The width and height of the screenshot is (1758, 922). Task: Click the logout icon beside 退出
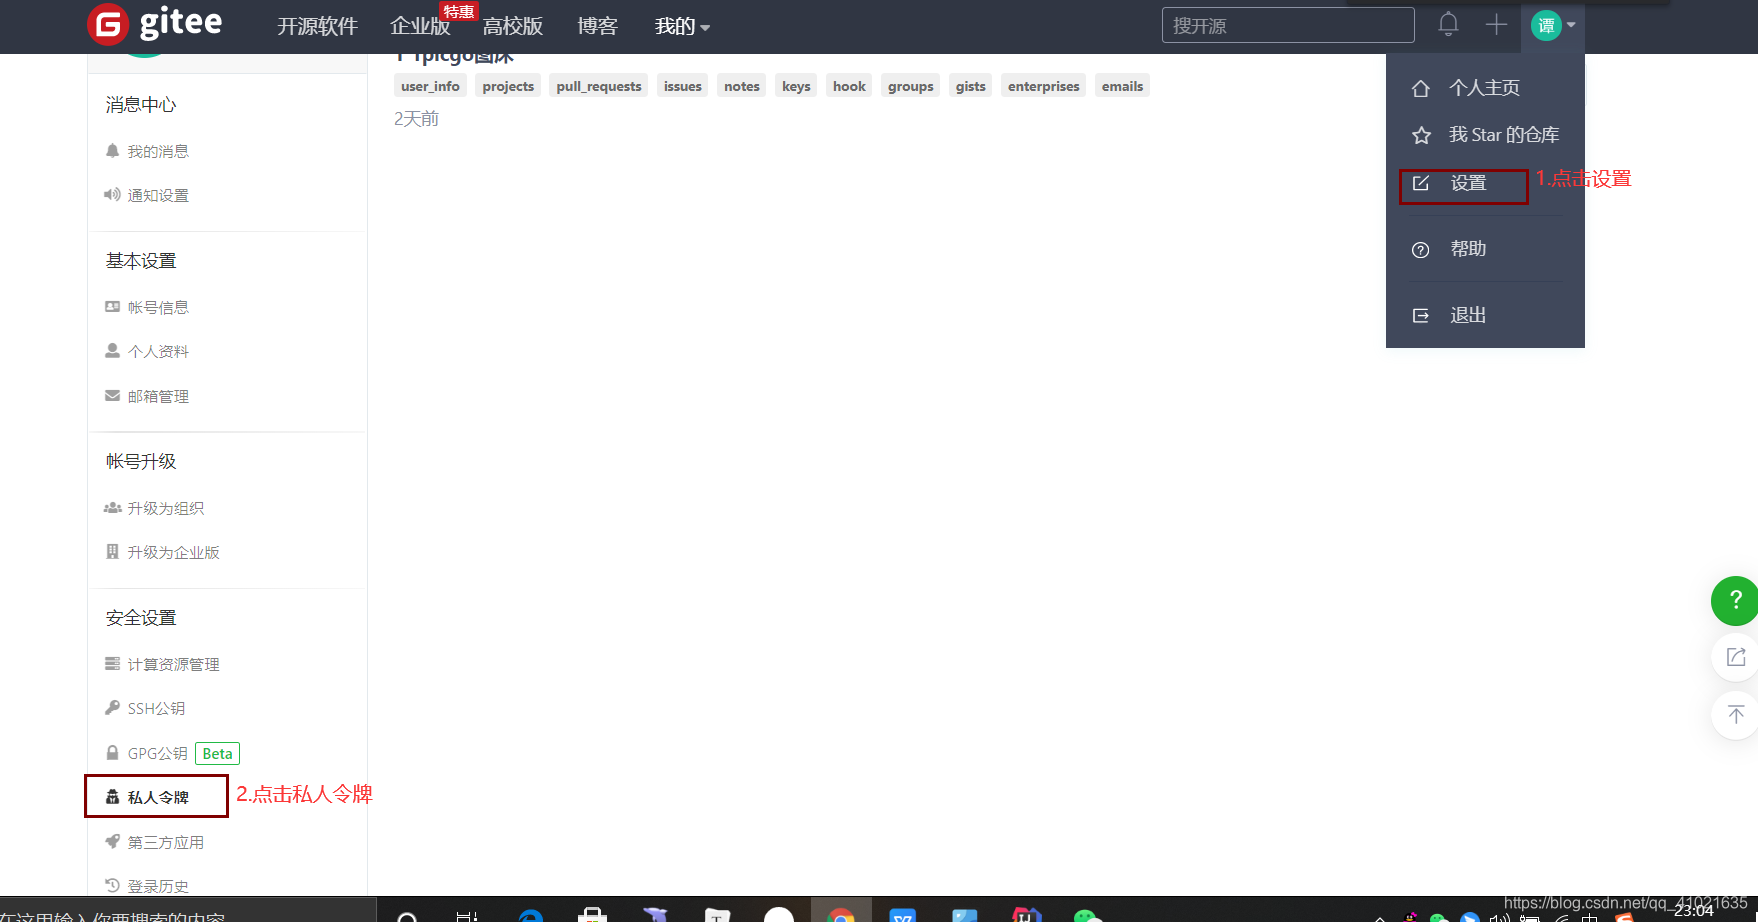coord(1421,316)
